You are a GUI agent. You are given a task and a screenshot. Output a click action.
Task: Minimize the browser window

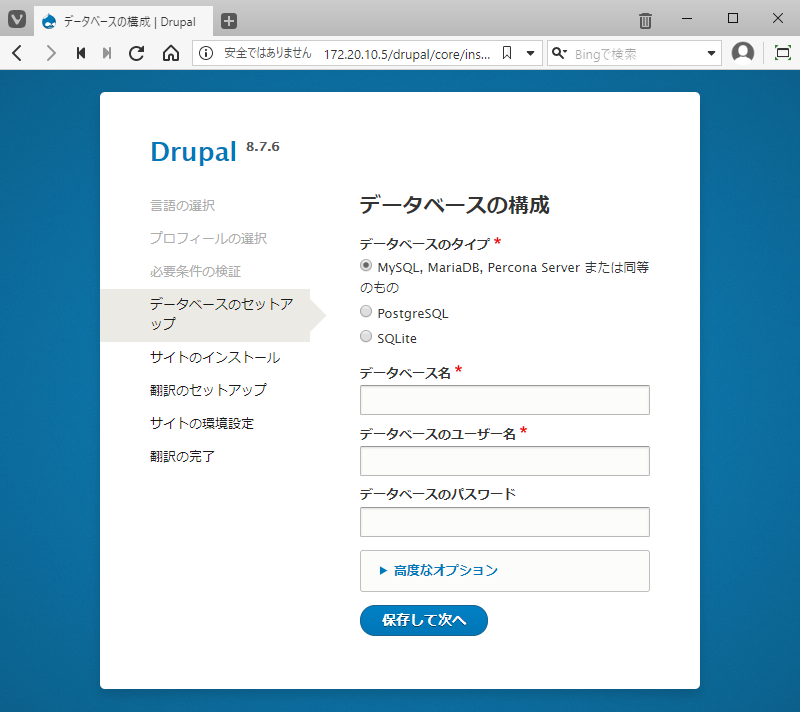[x=687, y=18]
